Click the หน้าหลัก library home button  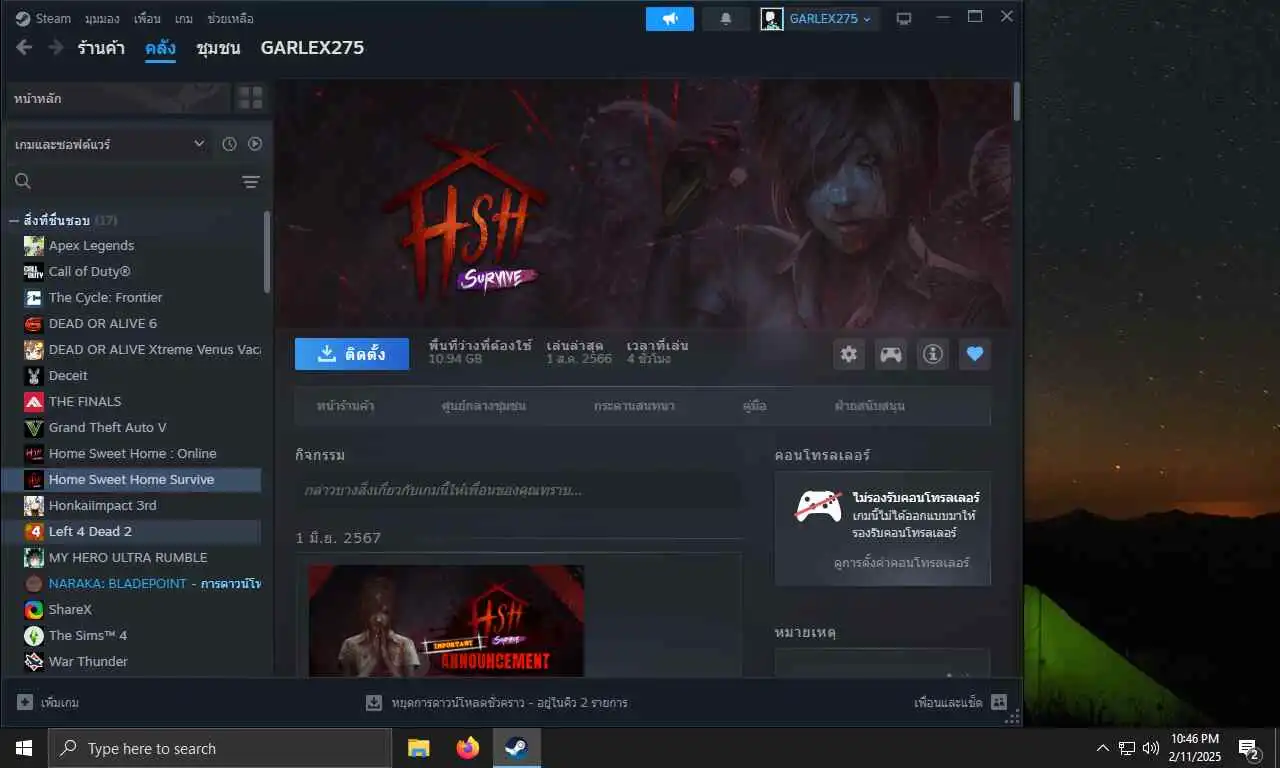119,98
